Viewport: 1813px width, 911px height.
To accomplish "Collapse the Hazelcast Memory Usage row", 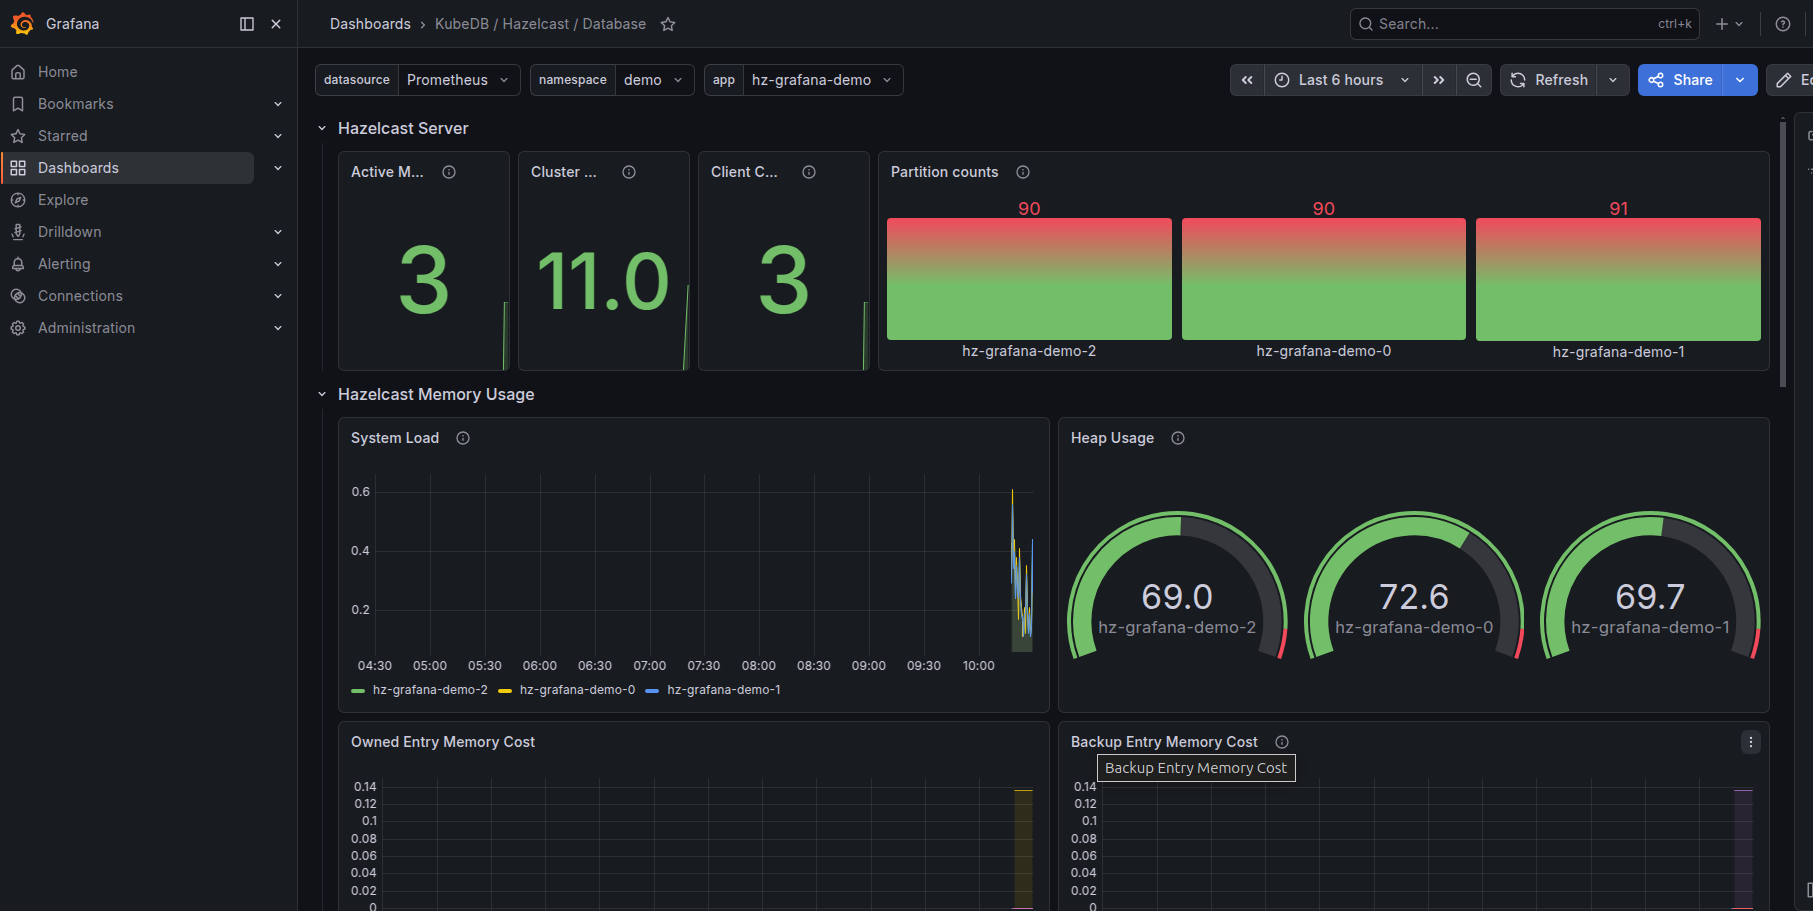I will [x=322, y=394].
